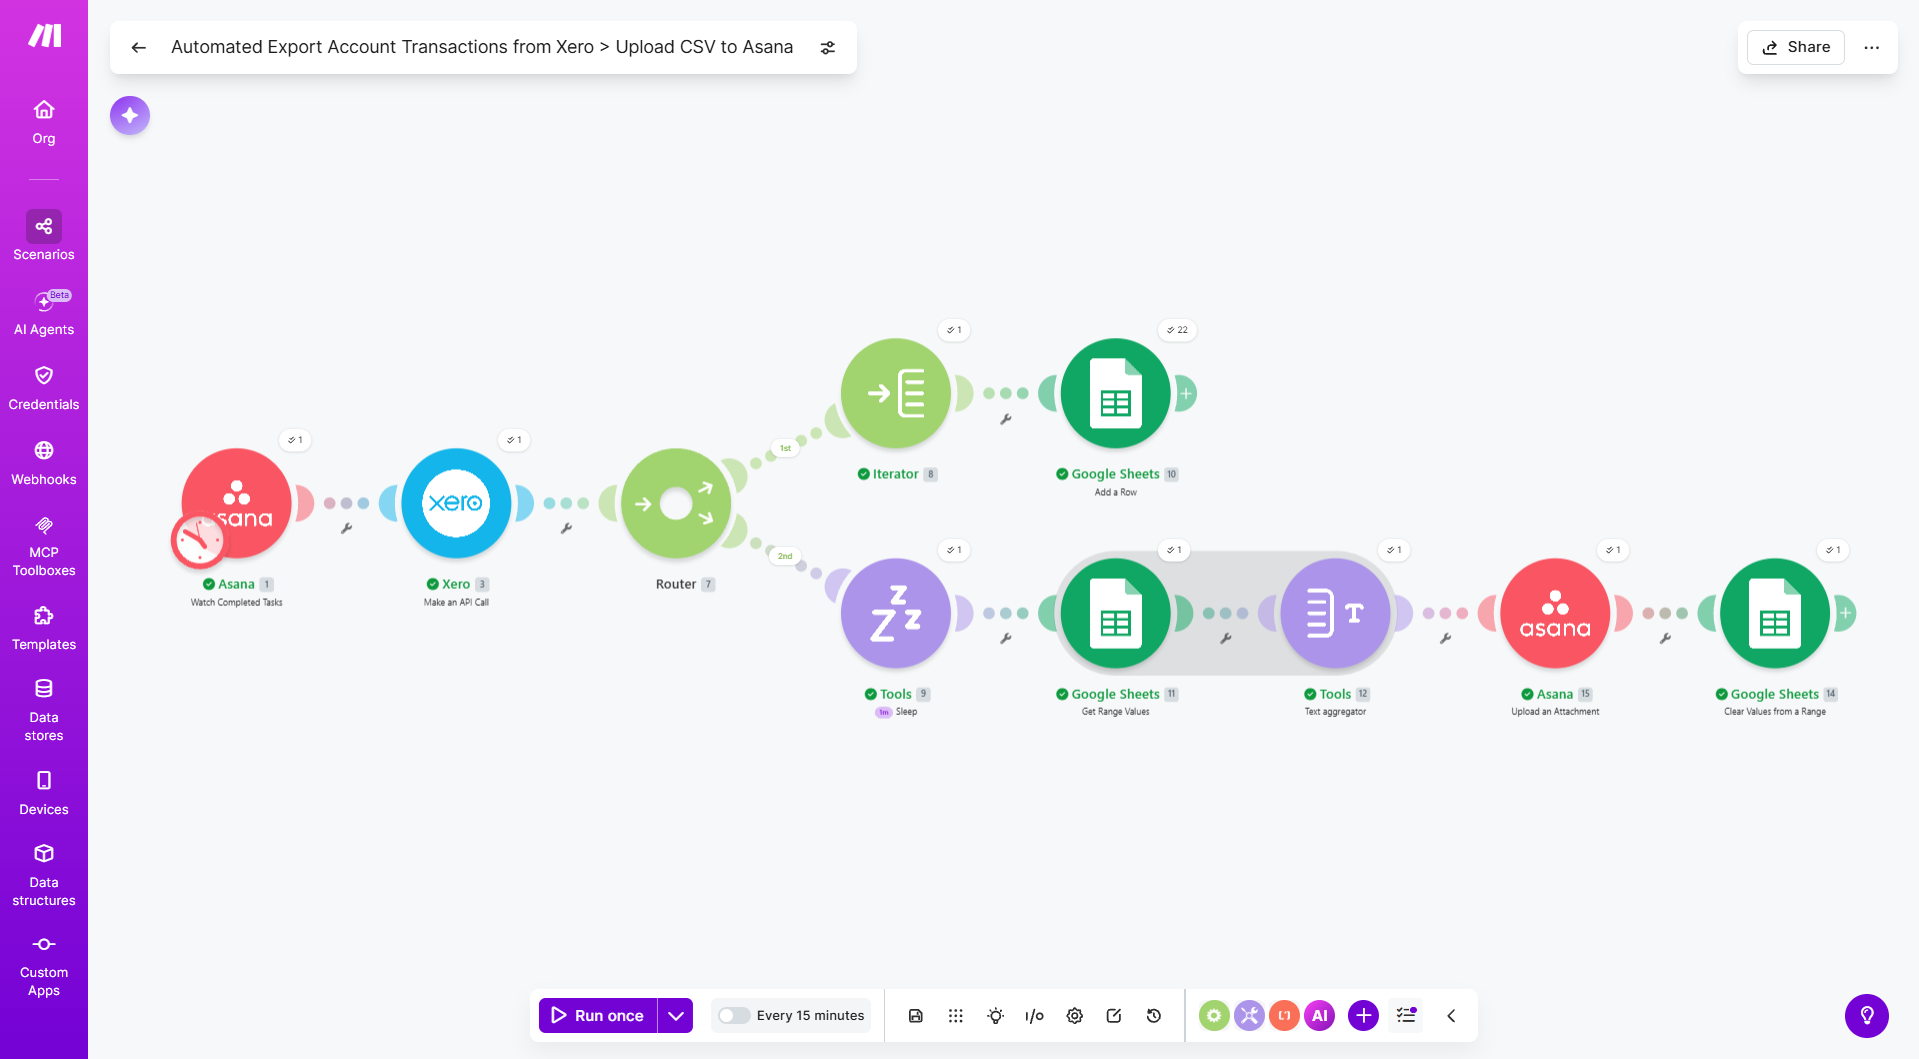Image resolution: width=1919 pixels, height=1059 pixels.
Task: Click filter wrench between Iterator and Google Sheets
Action: (x=1006, y=419)
